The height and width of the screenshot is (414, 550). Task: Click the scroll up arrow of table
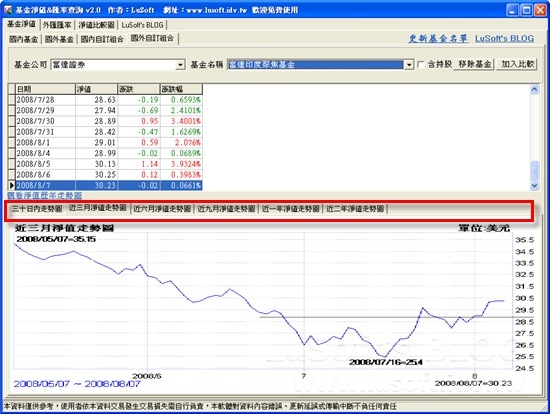534,89
